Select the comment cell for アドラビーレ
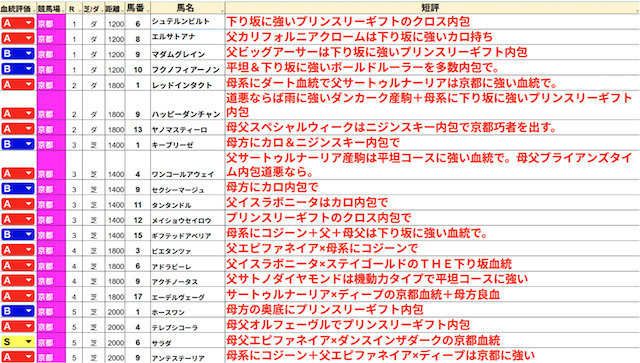Viewport: 640px width, 363px height. tap(432, 265)
